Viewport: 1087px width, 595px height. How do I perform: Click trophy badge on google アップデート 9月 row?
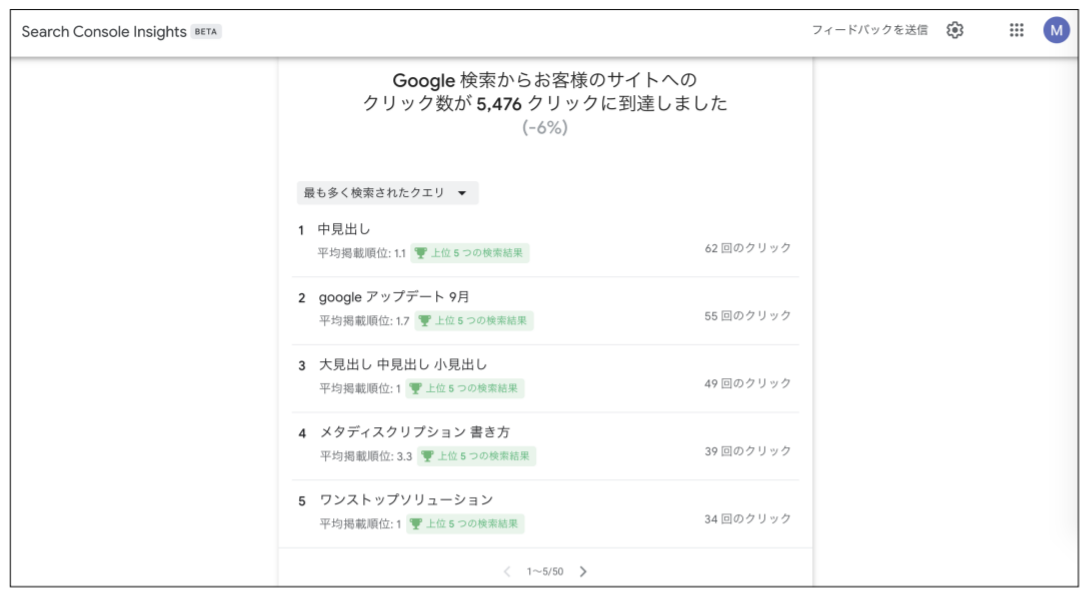(474, 321)
